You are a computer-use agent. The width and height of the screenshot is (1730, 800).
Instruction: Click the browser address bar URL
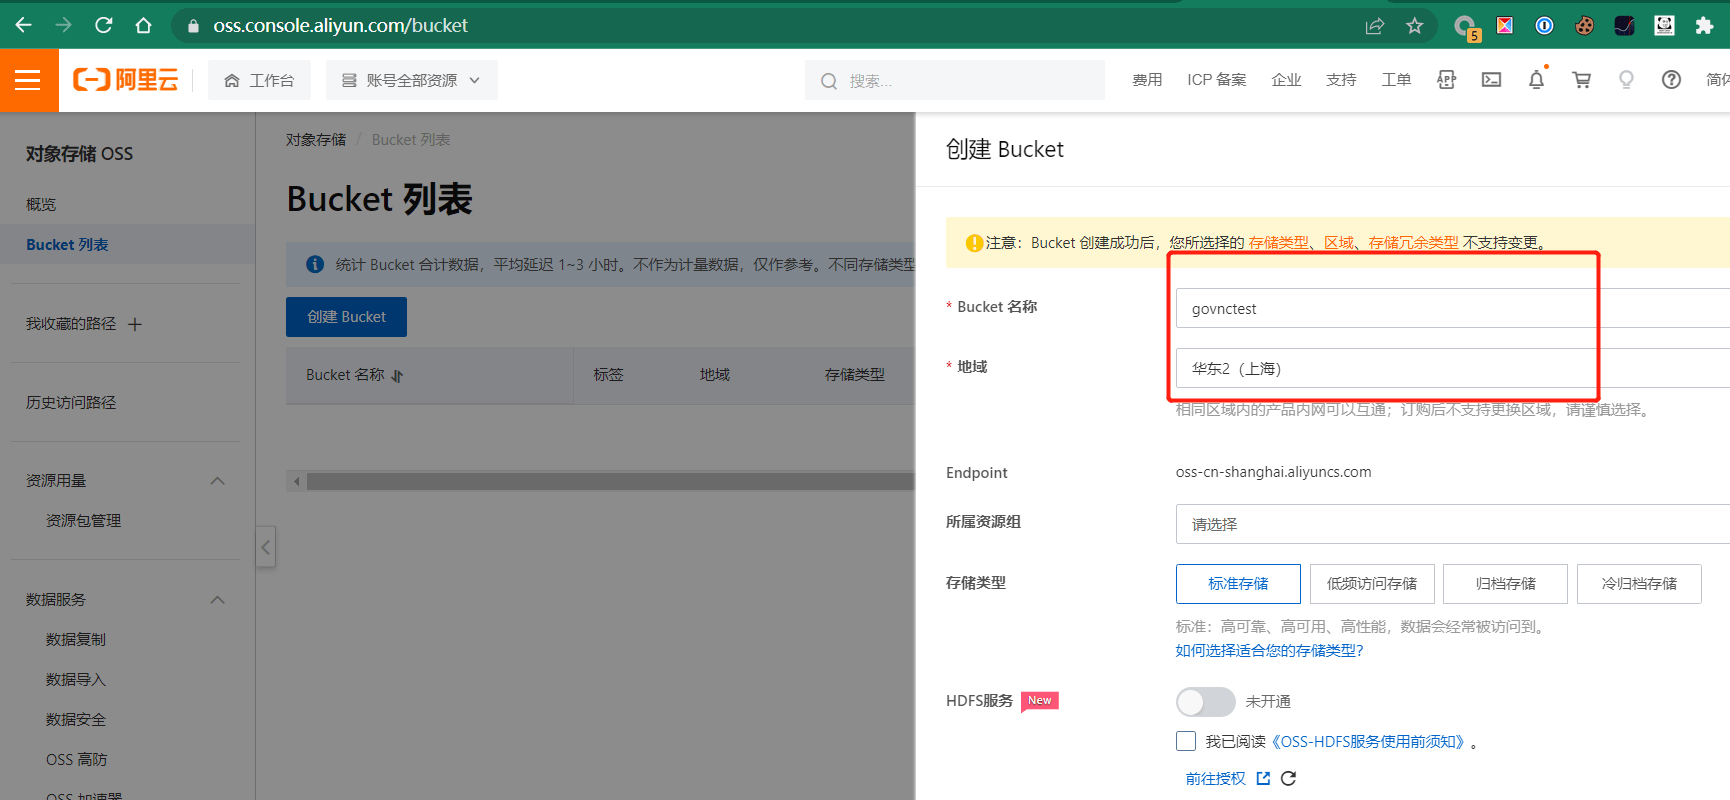click(x=340, y=25)
